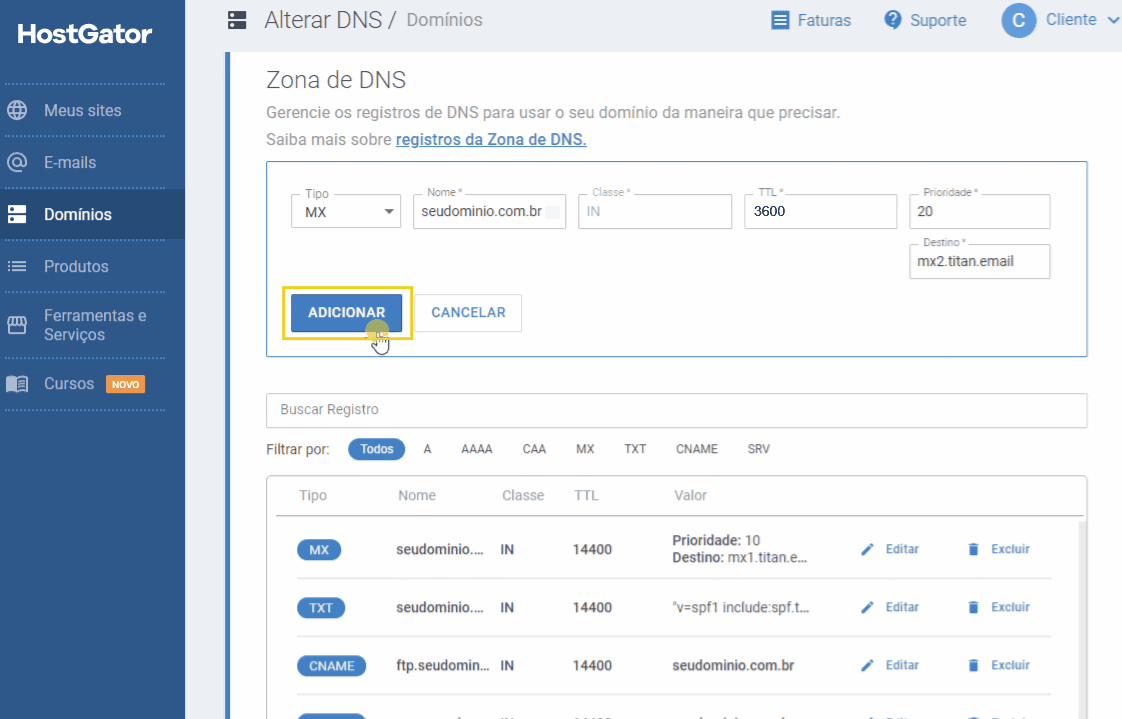Viewport: 1122px width, 719px height.
Task: Click pencil icon in the TXT record row
Action: point(867,607)
